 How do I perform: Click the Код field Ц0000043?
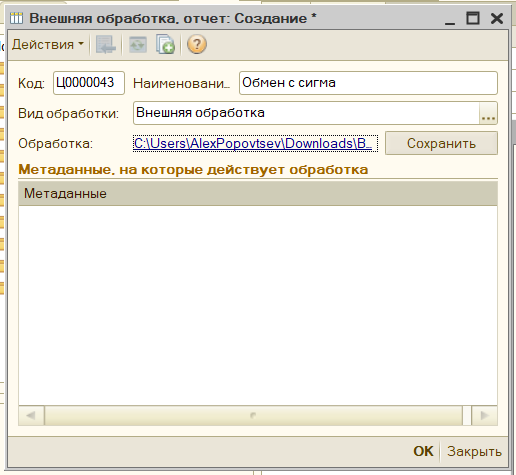(x=89, y=83)
